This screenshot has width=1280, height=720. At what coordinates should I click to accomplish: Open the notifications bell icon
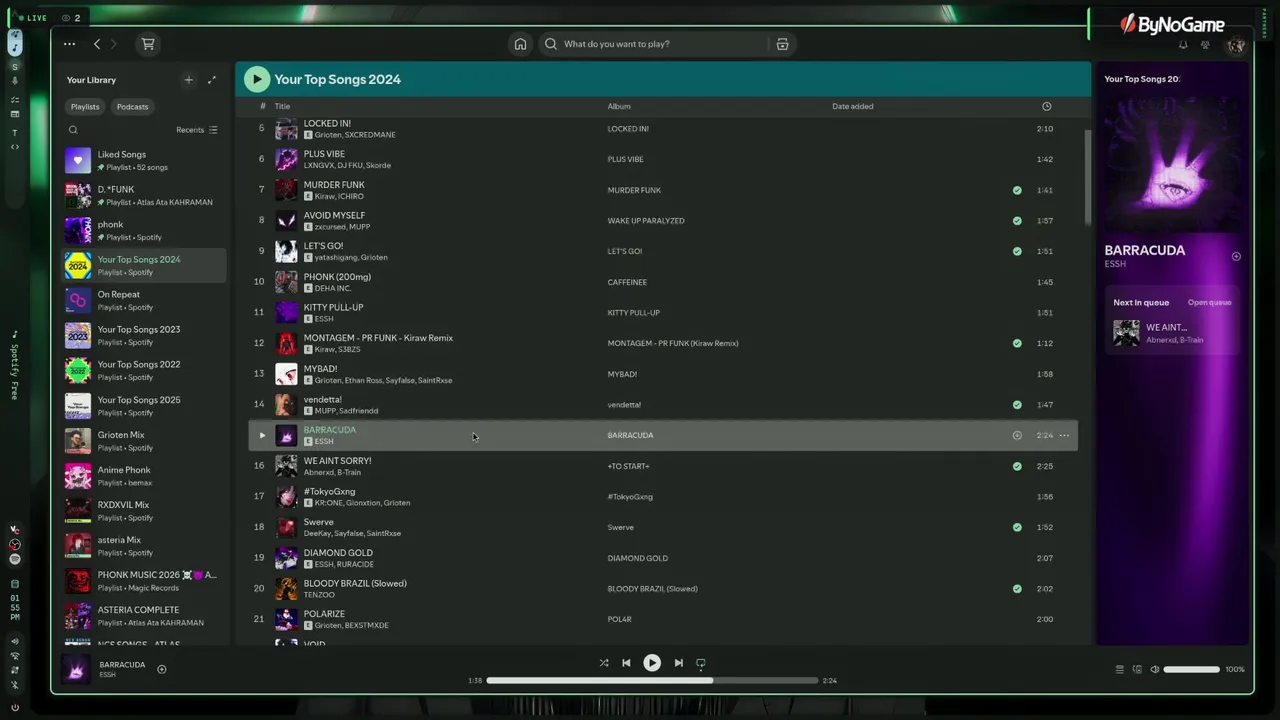pyautogui.click(x=1183, y=45)
